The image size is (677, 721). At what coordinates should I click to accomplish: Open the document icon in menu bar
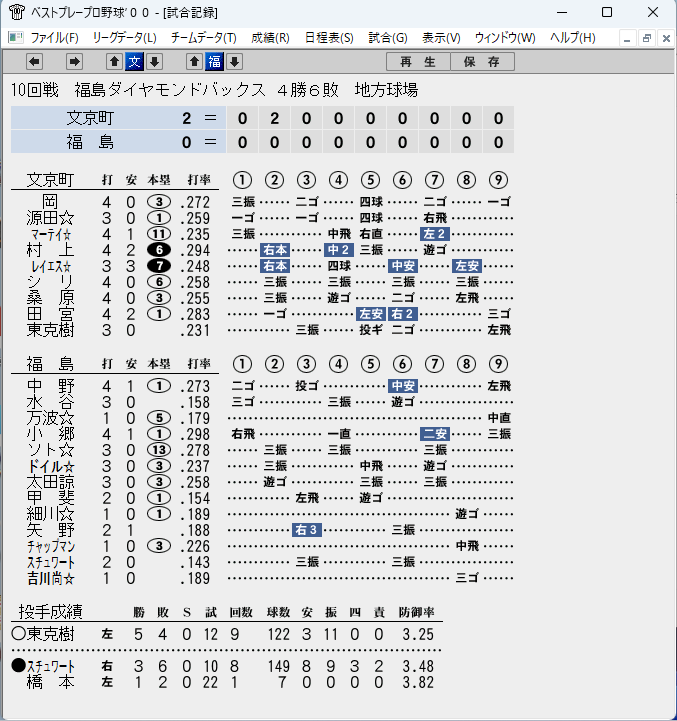(16, 38)
